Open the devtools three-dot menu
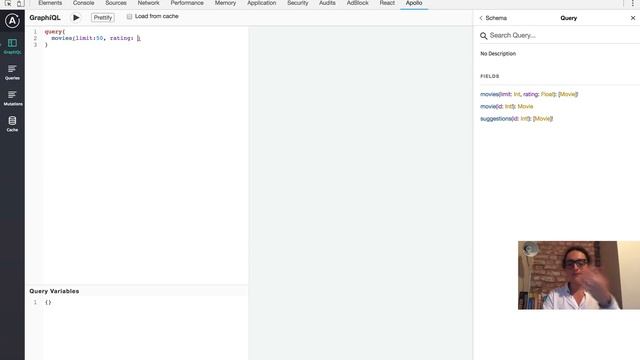 633,3
